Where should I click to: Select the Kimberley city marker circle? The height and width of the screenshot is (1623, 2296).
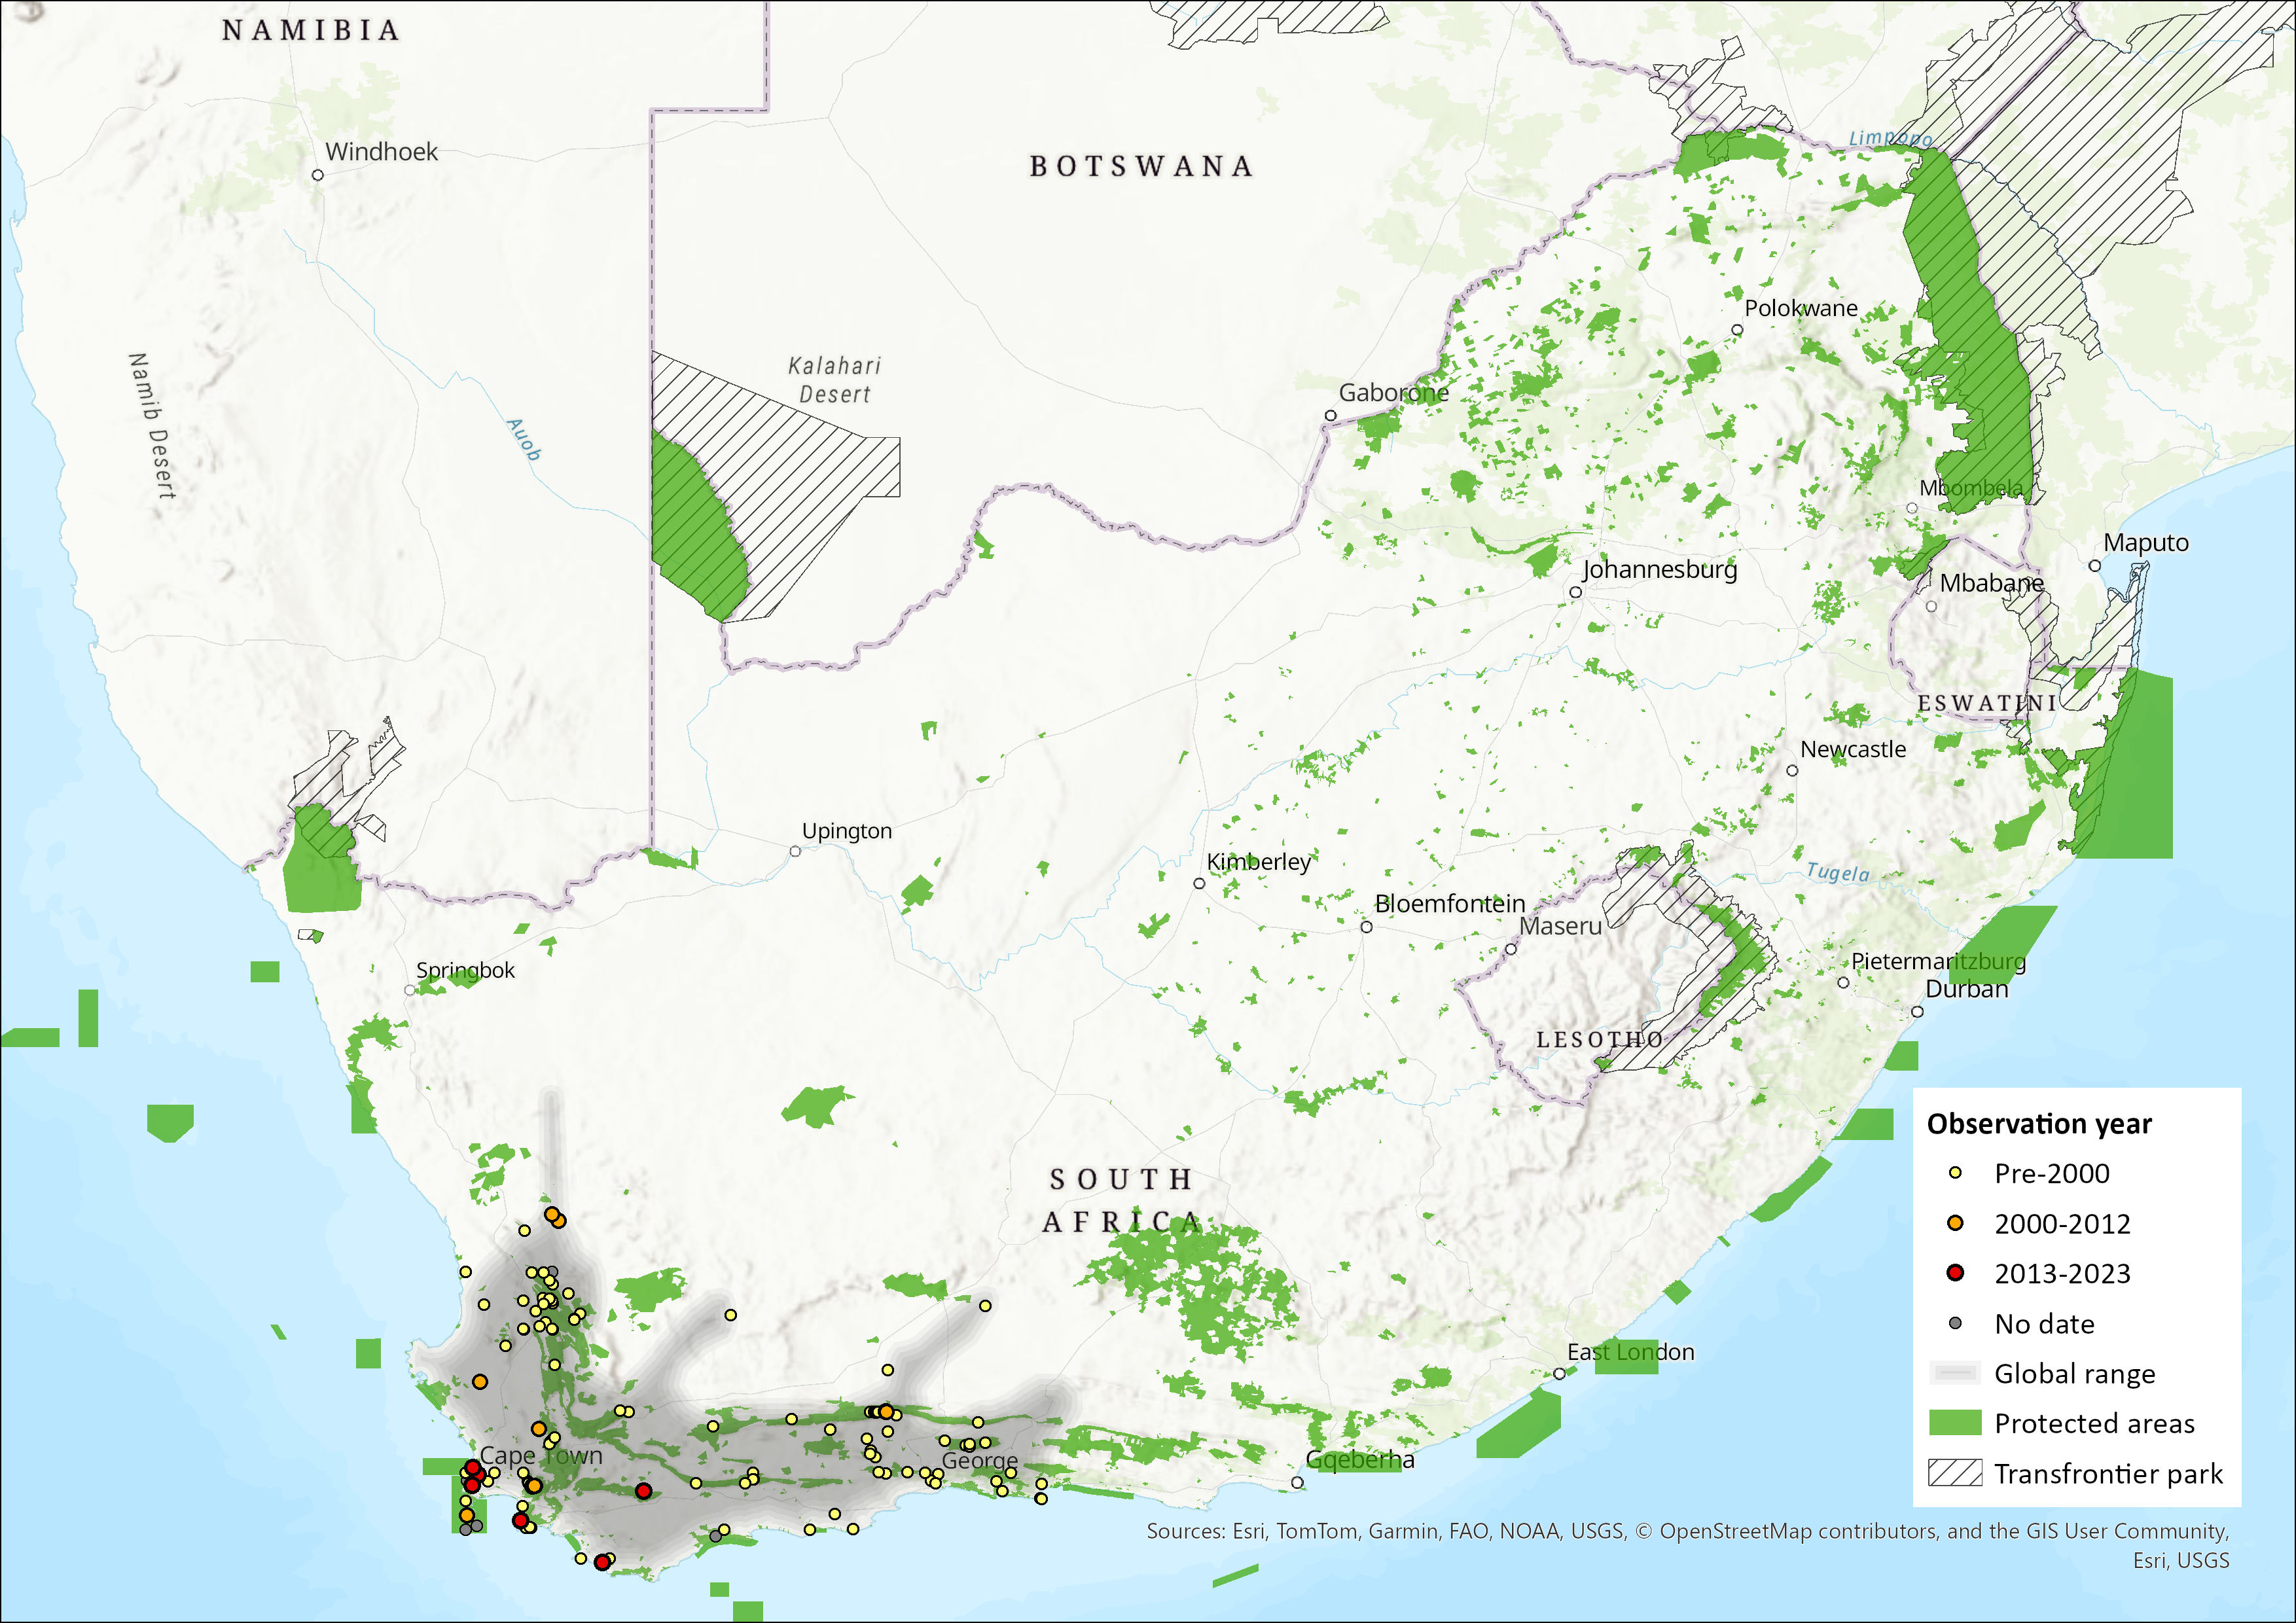[1199, 883]
